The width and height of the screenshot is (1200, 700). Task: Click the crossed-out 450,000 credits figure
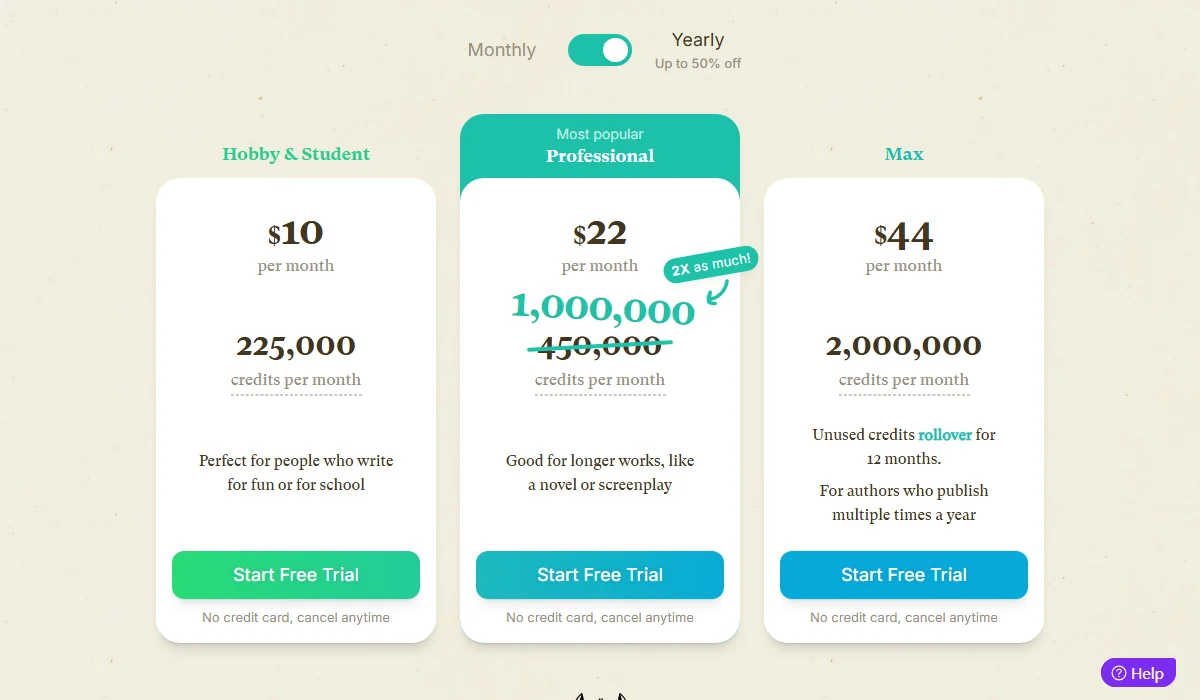[x=600, y=344]
